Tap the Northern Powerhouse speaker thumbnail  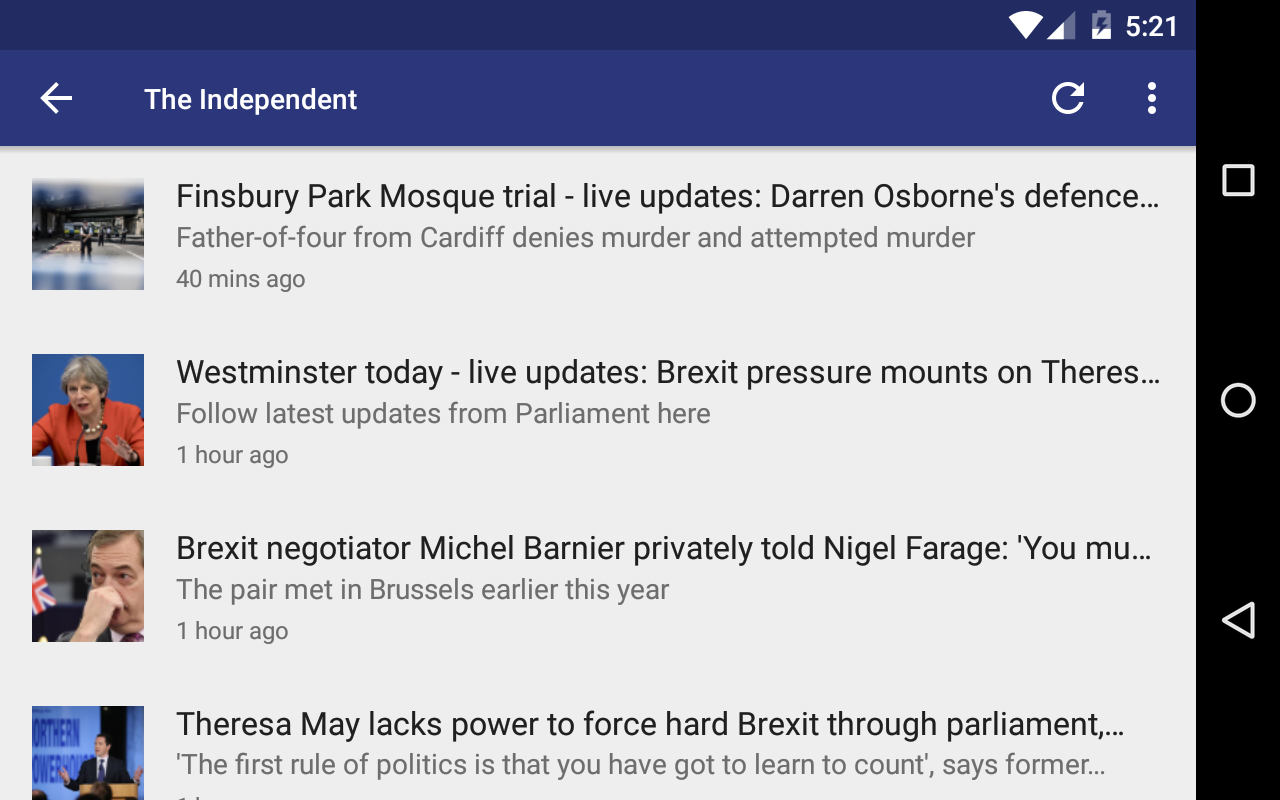click(88, 752)
